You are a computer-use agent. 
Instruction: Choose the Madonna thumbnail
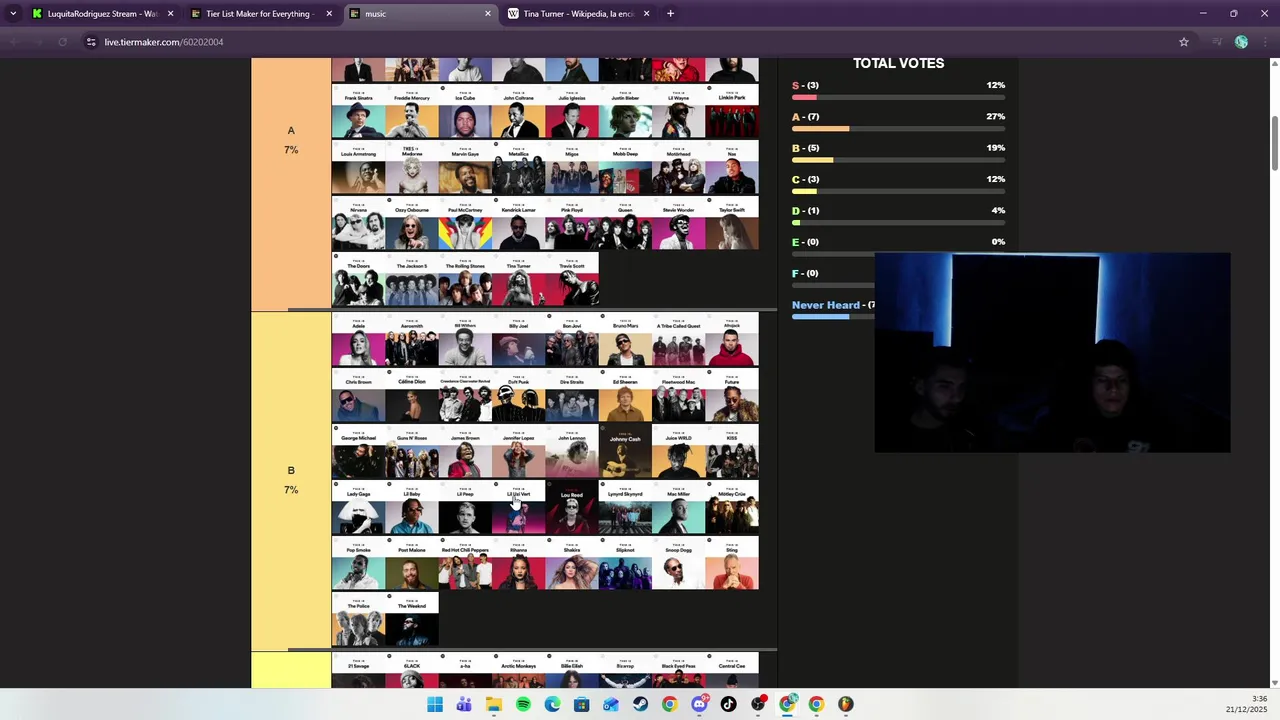pos(412,168)
